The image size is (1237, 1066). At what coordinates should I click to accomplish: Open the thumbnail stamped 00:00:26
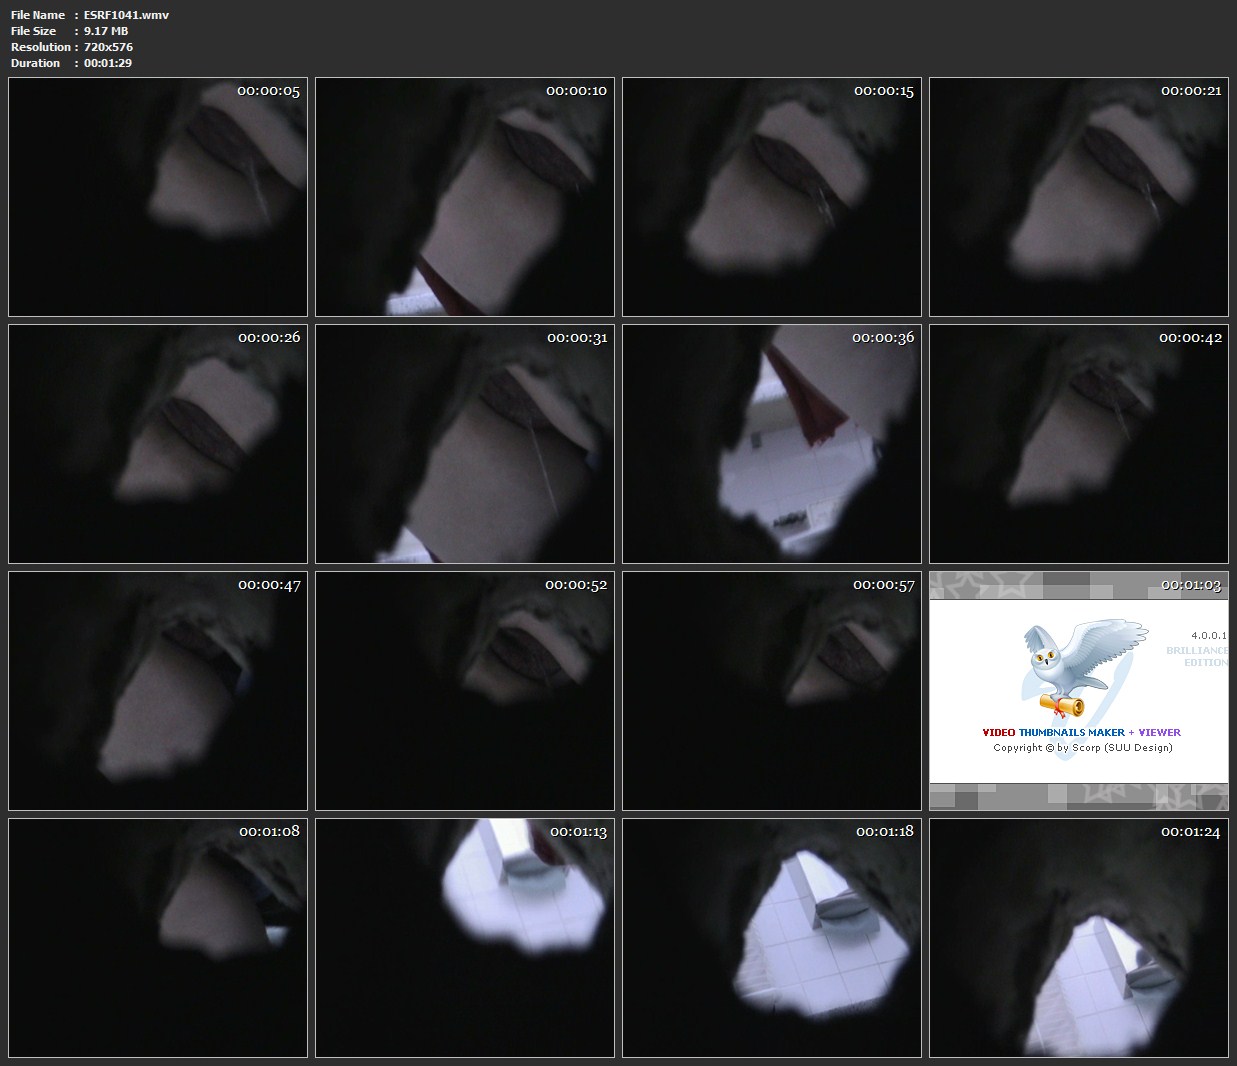click(158, 444)
